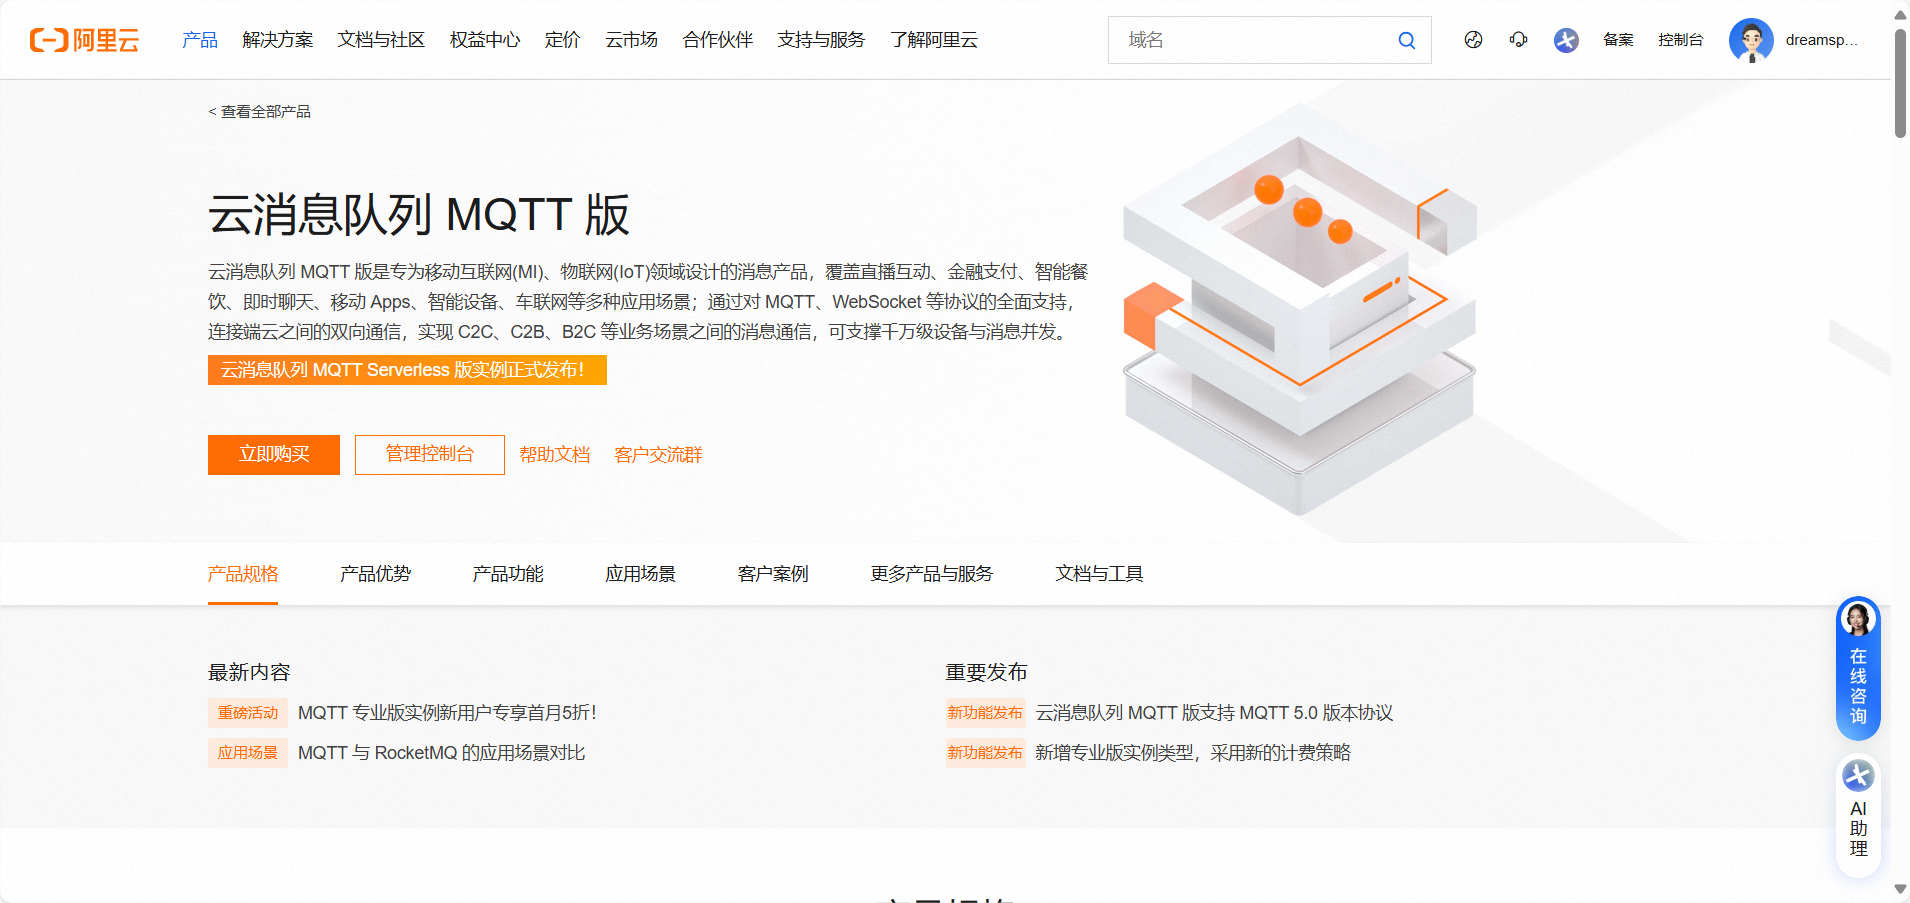Click the 应用场景 tag under 最新内容
This screenshot has width=1910, height=903.
coord(248,753)
